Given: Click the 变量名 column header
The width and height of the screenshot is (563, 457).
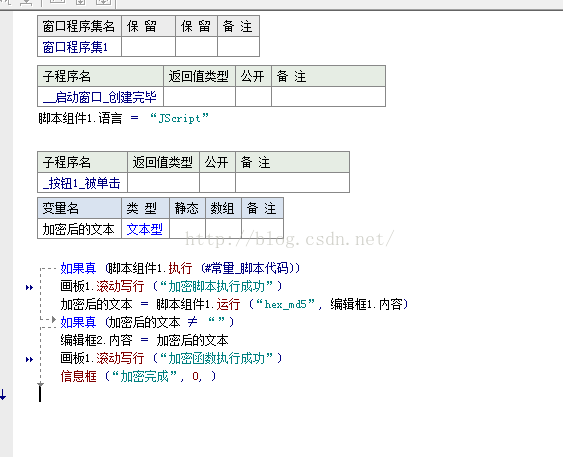Looking at the screenshot, I should [79, 208].
